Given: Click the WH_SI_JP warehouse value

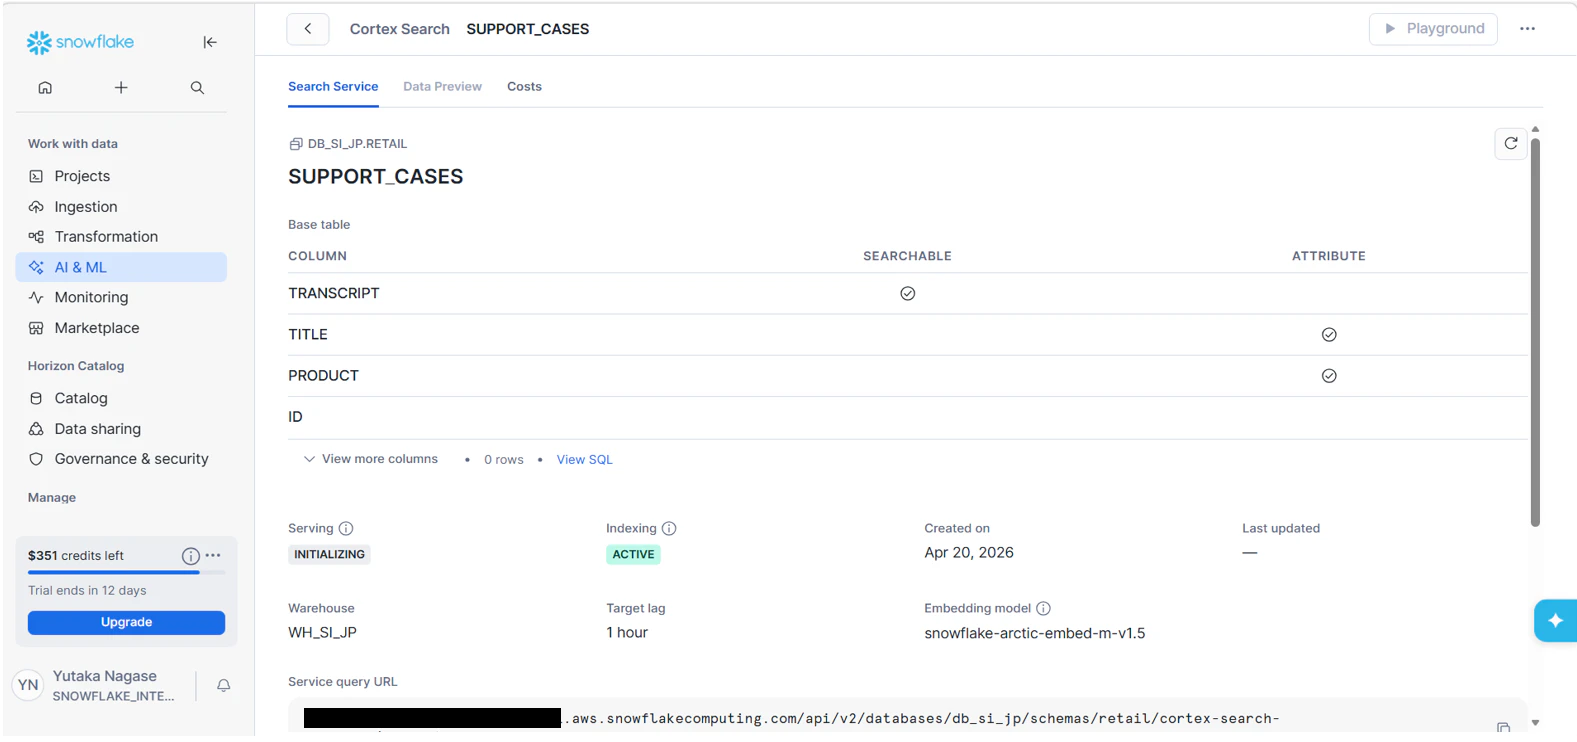Looking at the screenshot, I should 322,633.
